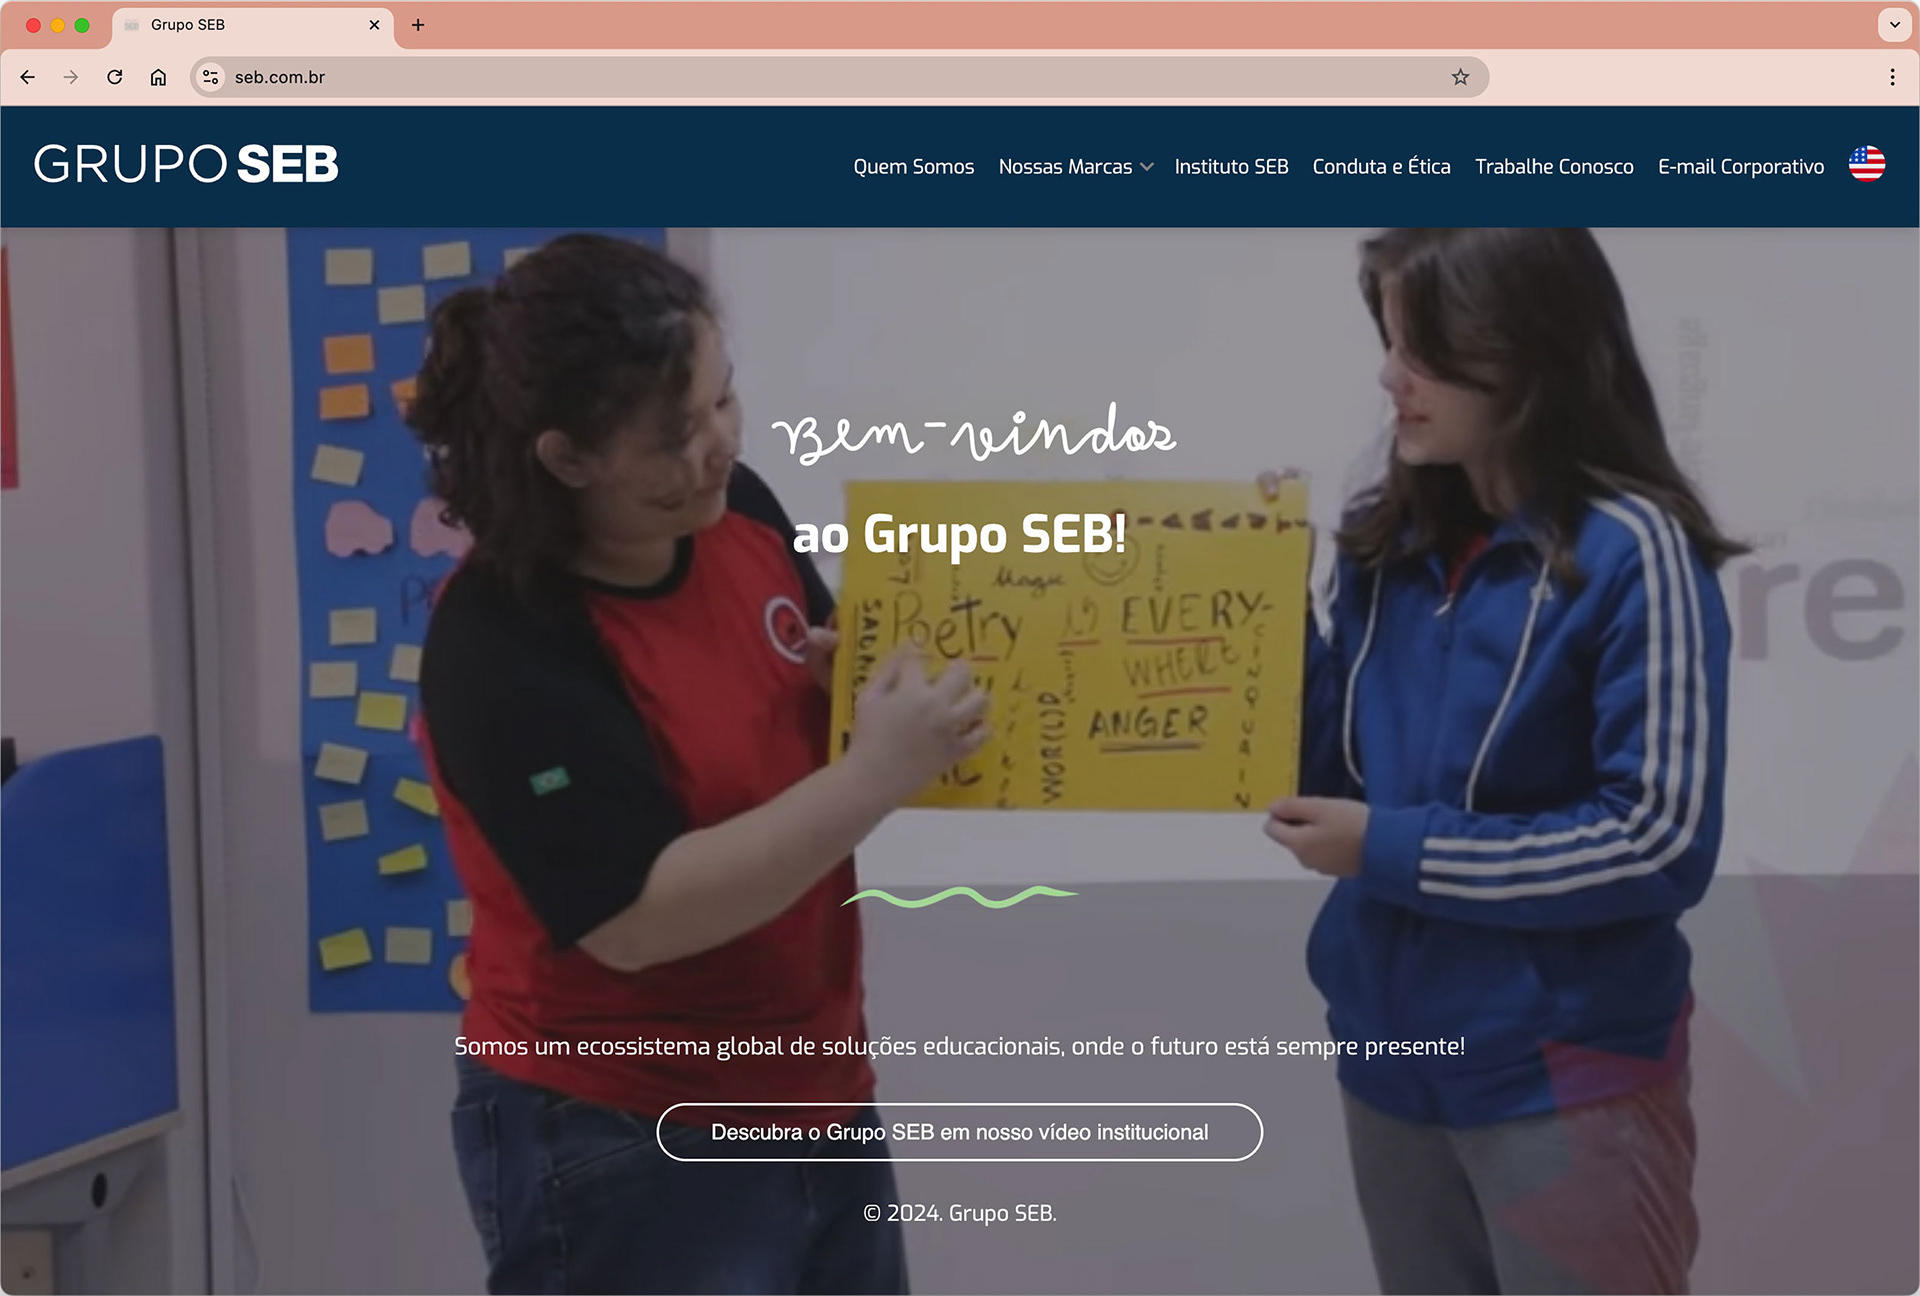This screenshot has width=1920, height=1296.
Task: Open site information icon in address bar
Action: click(210, 77)
